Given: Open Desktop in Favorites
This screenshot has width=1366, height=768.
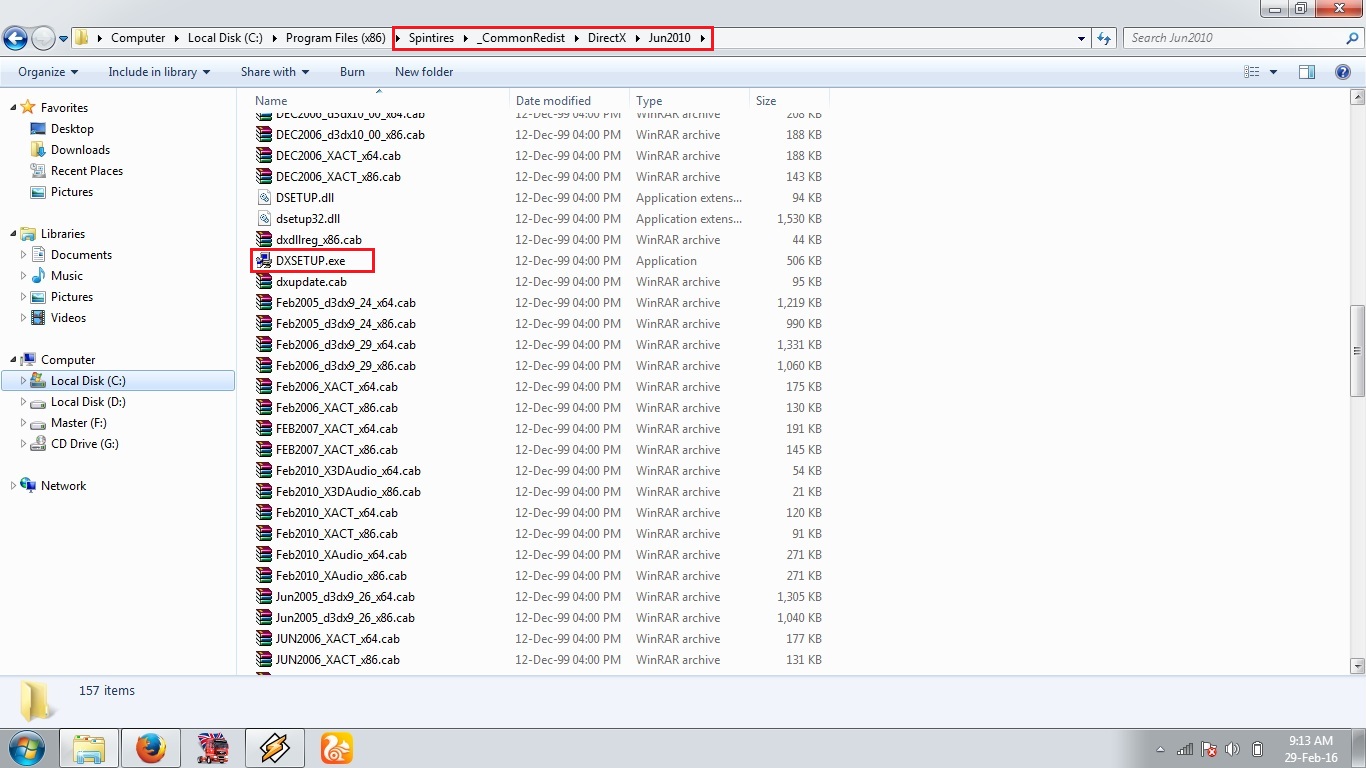Looking at the screenshot, I should pos(72,129).
